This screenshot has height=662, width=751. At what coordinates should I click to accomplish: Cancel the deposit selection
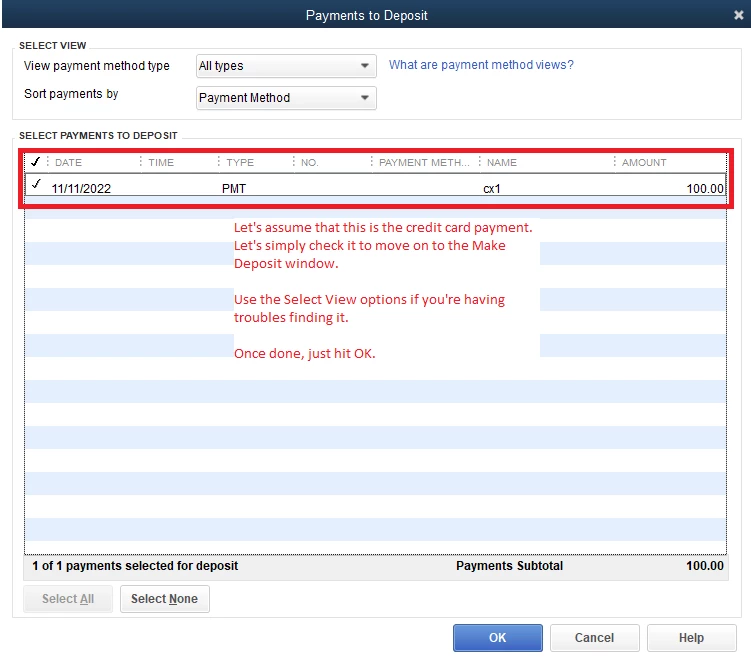(x=594, y=638)
